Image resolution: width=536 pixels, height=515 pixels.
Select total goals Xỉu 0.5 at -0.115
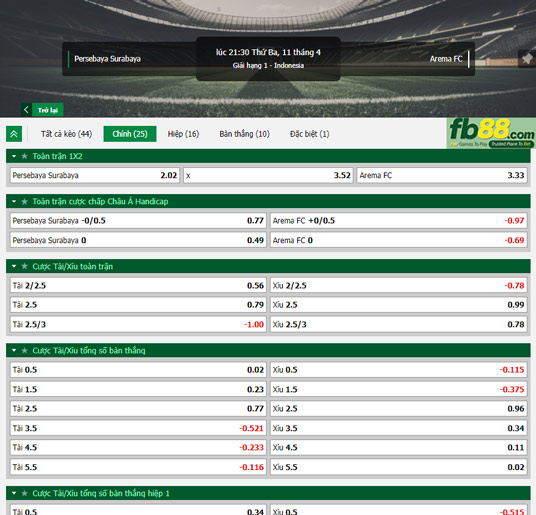tap(399, 370)
